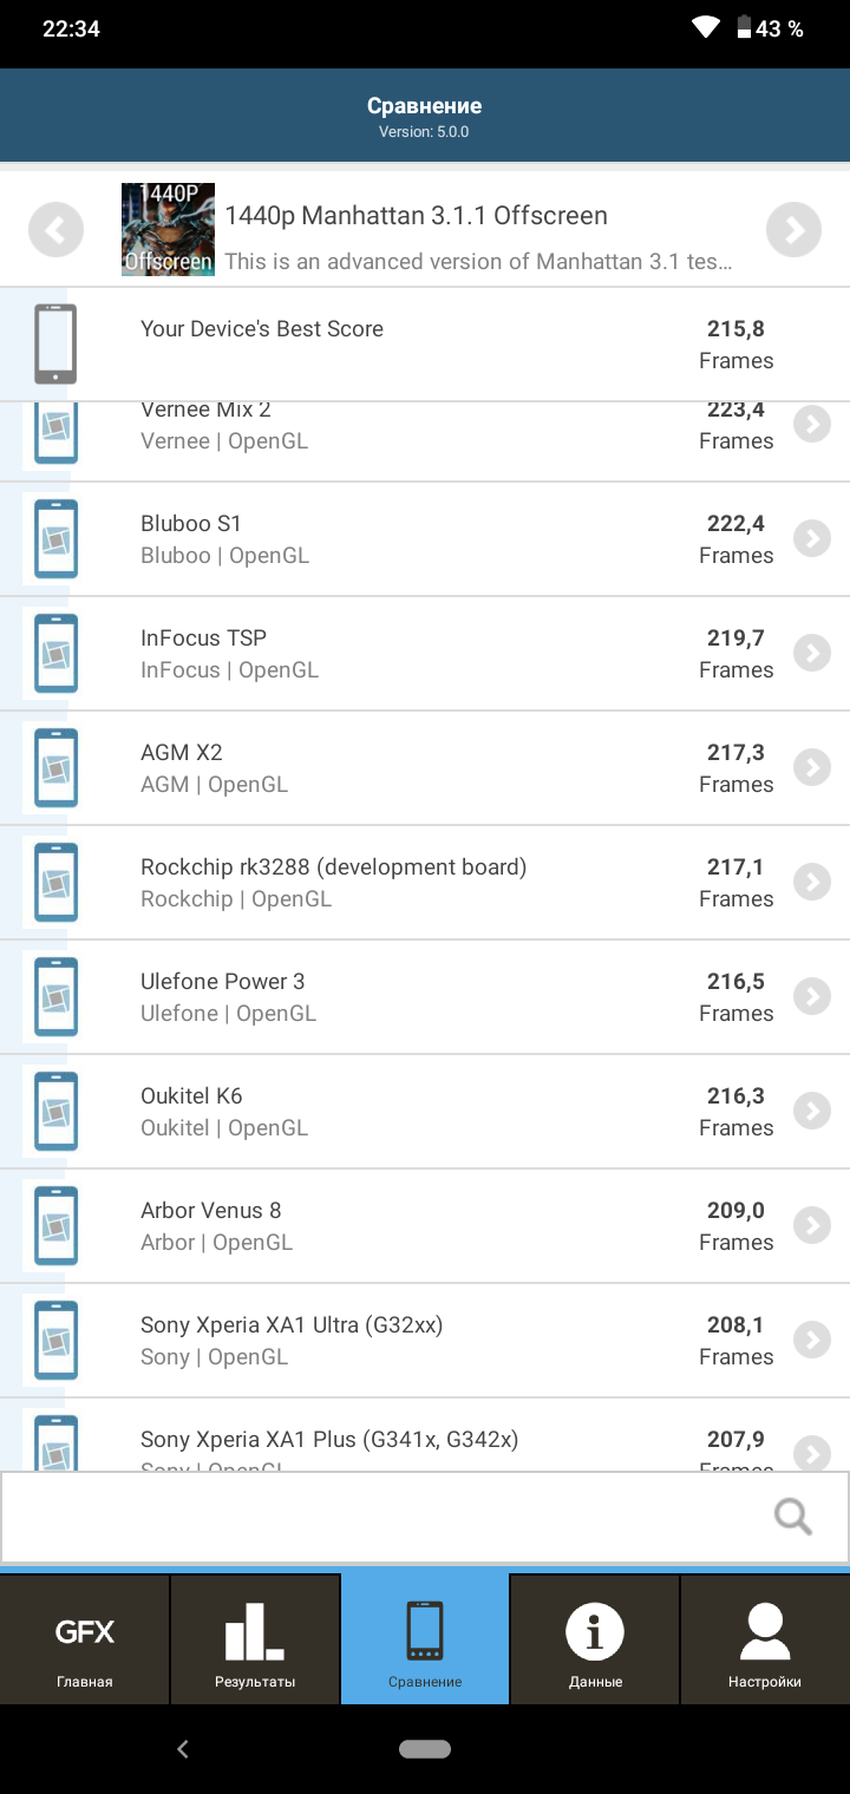Open Rockchip rk3288 development board entry
Viewport: 850px width, 1794px height.
[x=333, y=882]
